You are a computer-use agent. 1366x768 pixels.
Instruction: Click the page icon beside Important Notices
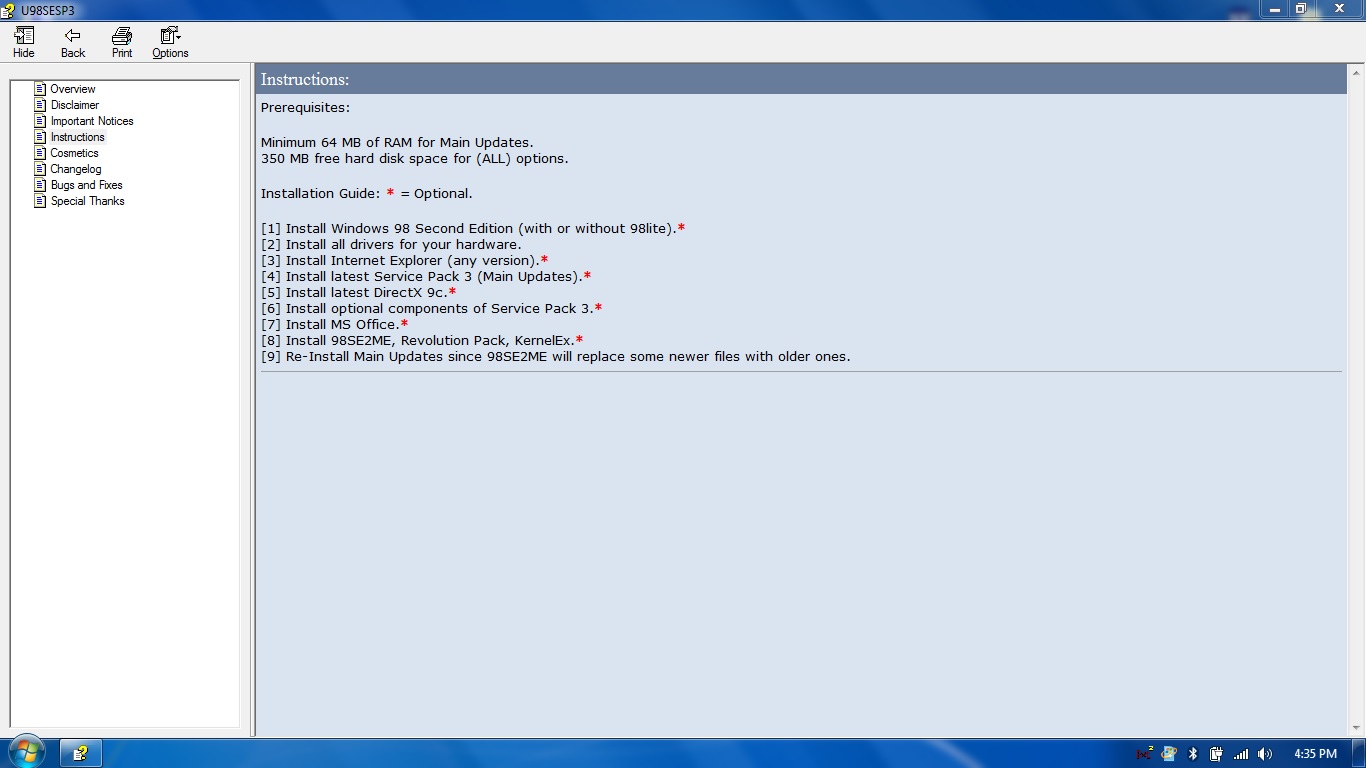40,121
